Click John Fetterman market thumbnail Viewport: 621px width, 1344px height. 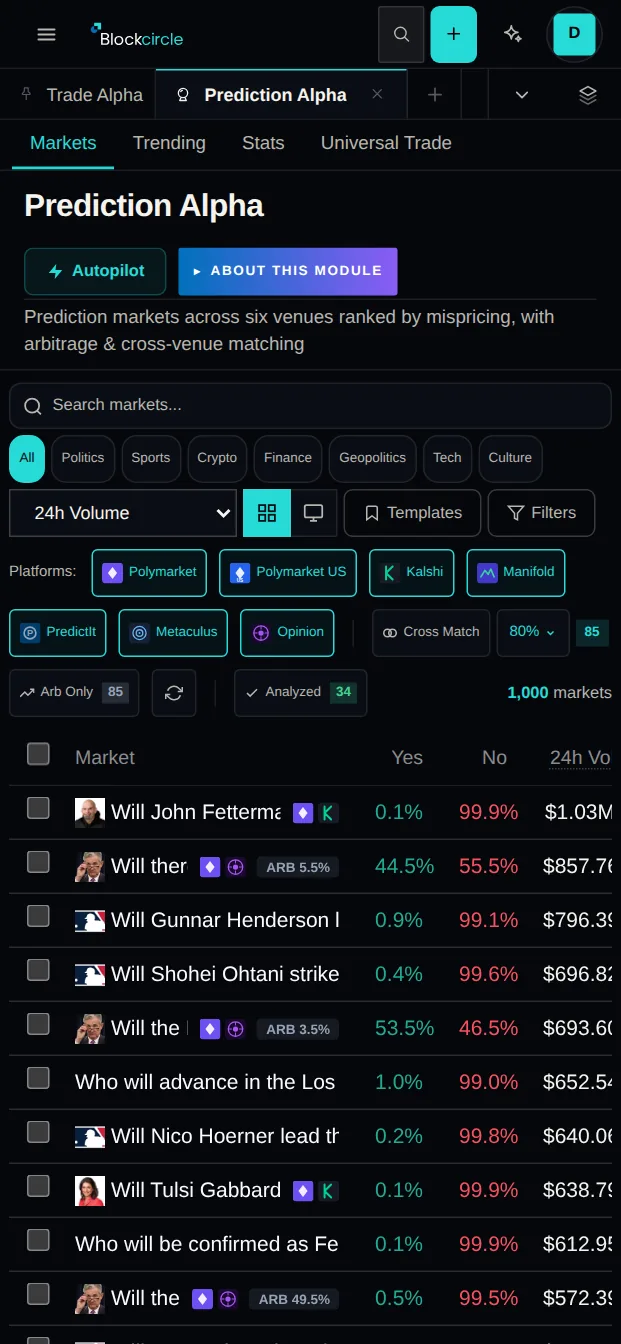pos(90,813)
